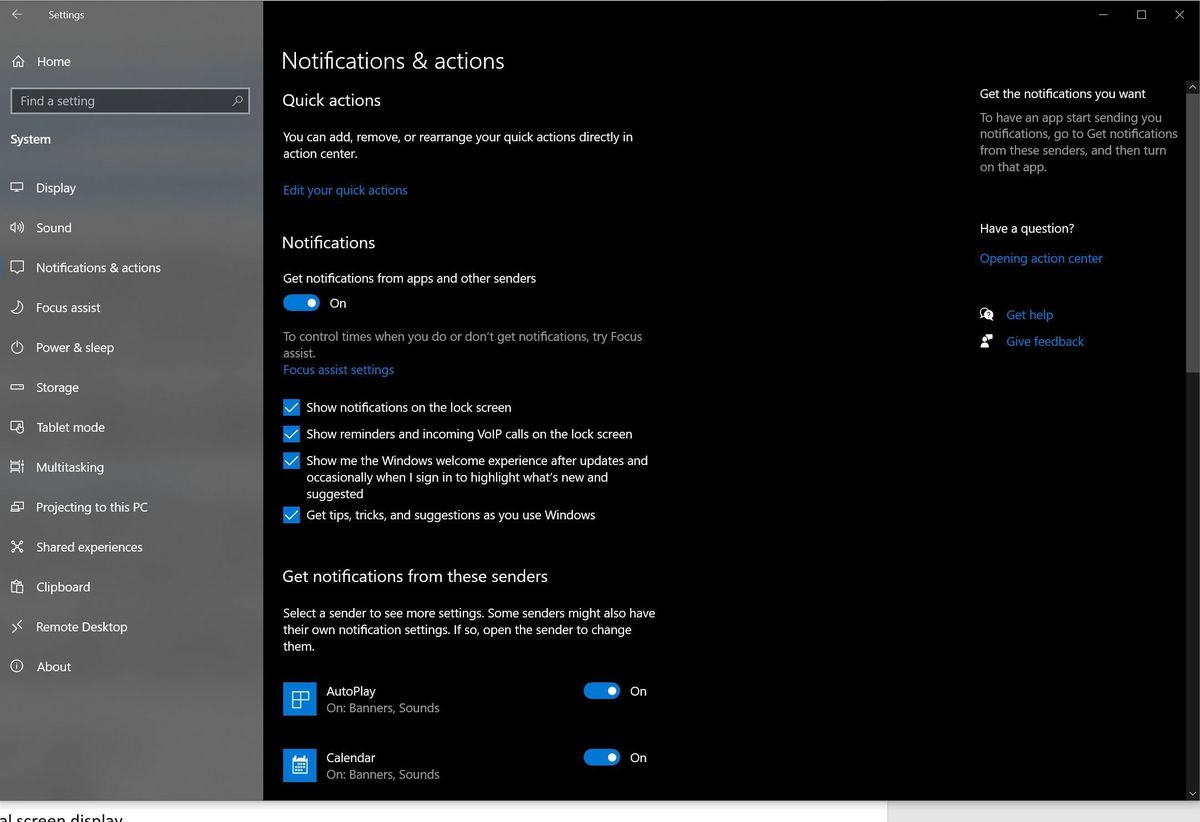Click the Focus assist moon icon
The height and width of the screenshot is (822, 1200).
[17, 308]
